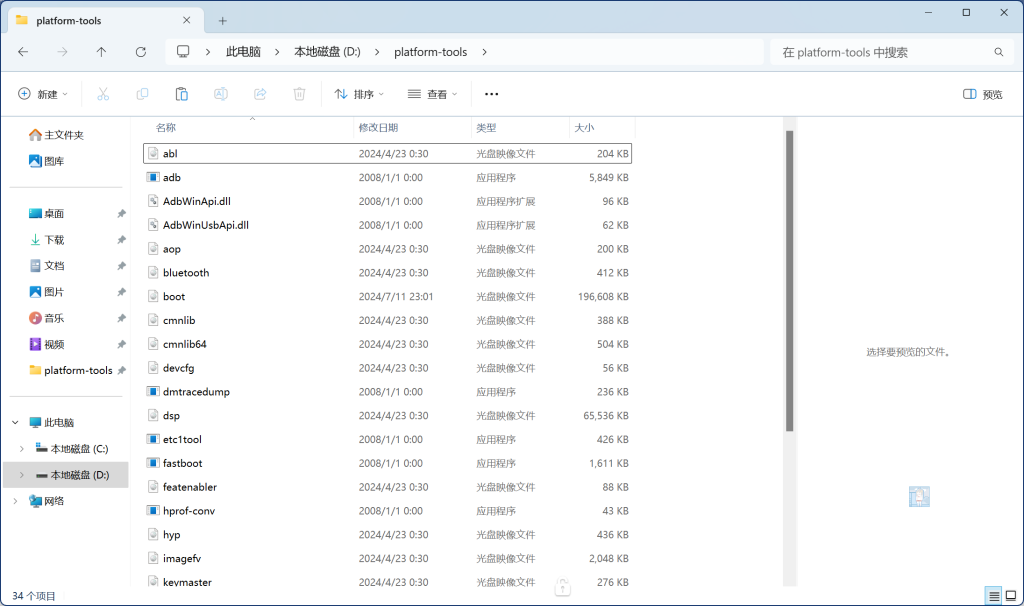Click the Rename icon in toolbar

pyautogui.click(x=221, y=94)
